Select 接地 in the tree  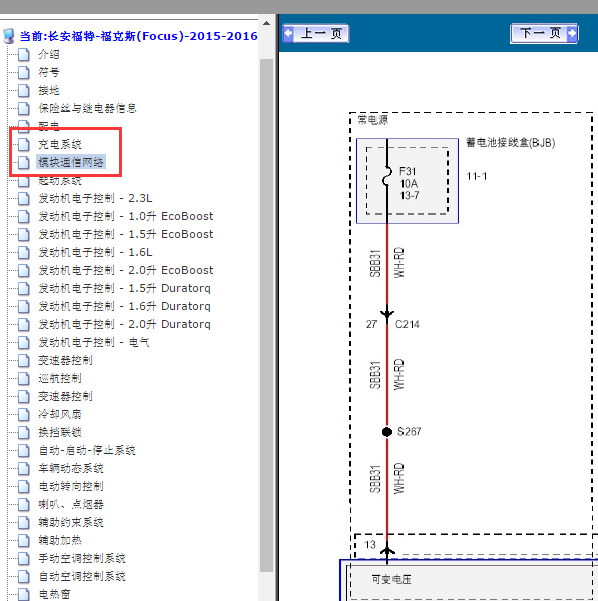pyautogui.click(x=49, y=90)
